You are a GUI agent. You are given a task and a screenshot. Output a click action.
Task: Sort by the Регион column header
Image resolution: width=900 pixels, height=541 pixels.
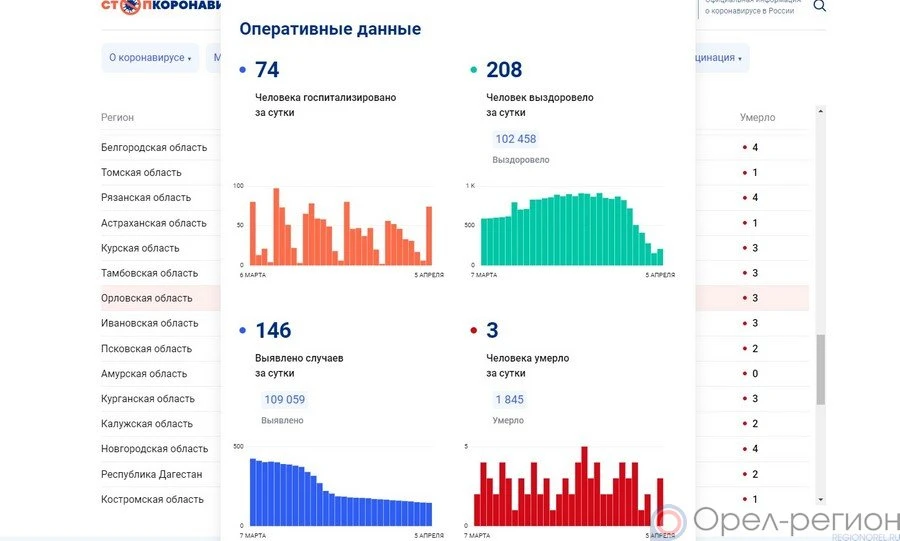(117, 117)
